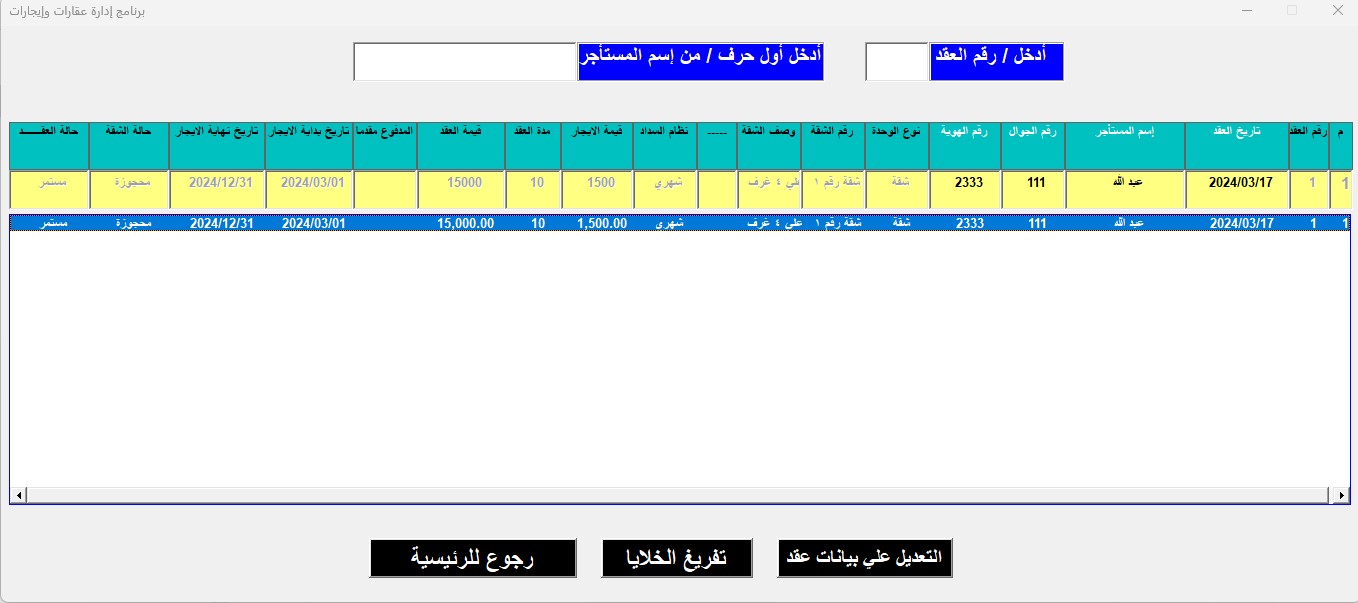Click yellow apartment description field غرف
The image size is (1358, 603).
tap(769, 189)
